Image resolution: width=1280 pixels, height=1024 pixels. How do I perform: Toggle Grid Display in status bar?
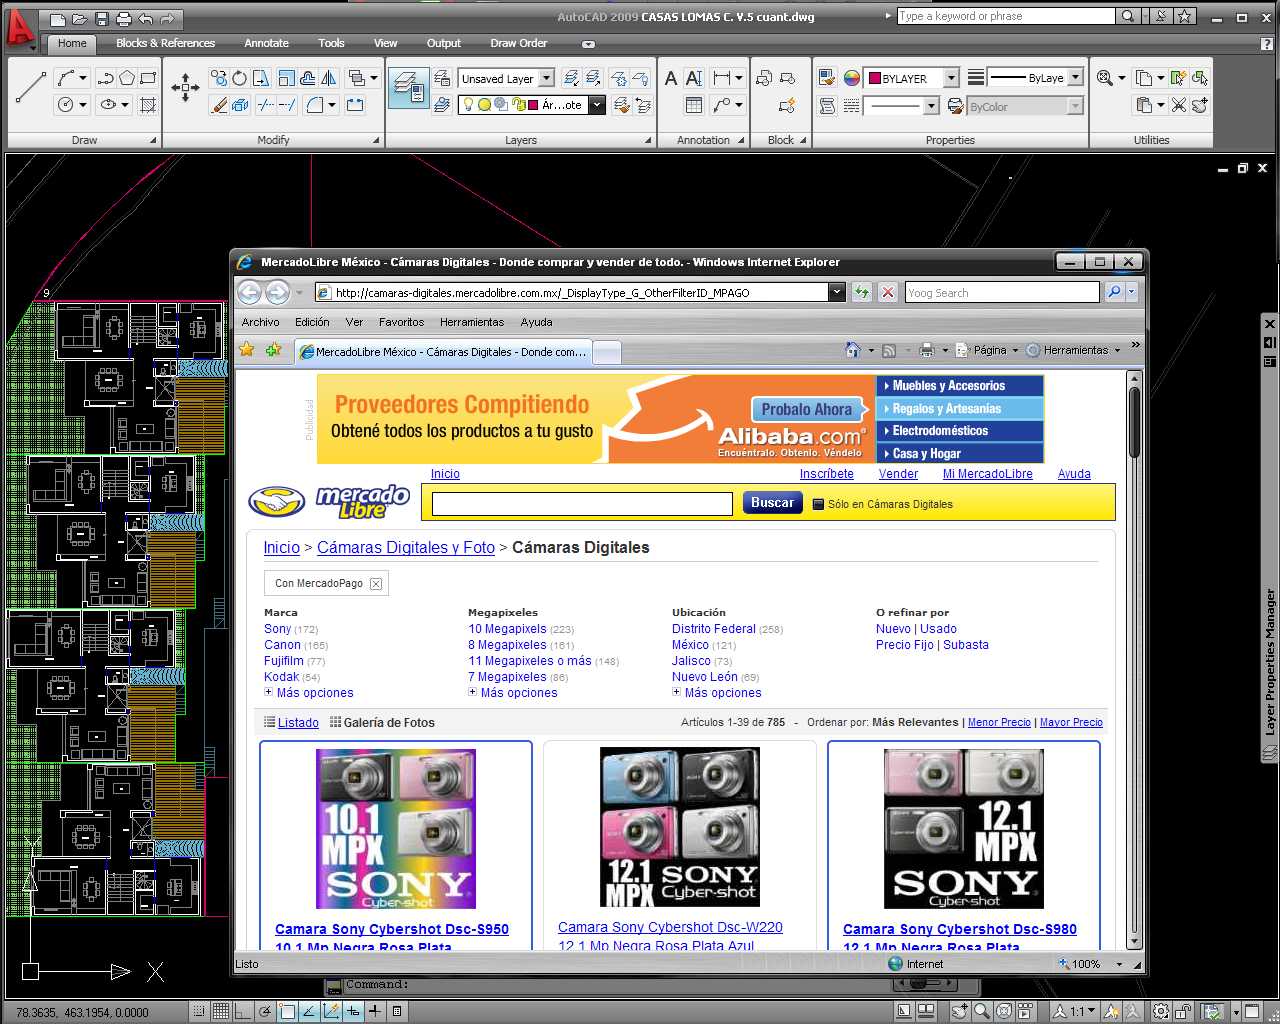click(x=221, y=1011)
